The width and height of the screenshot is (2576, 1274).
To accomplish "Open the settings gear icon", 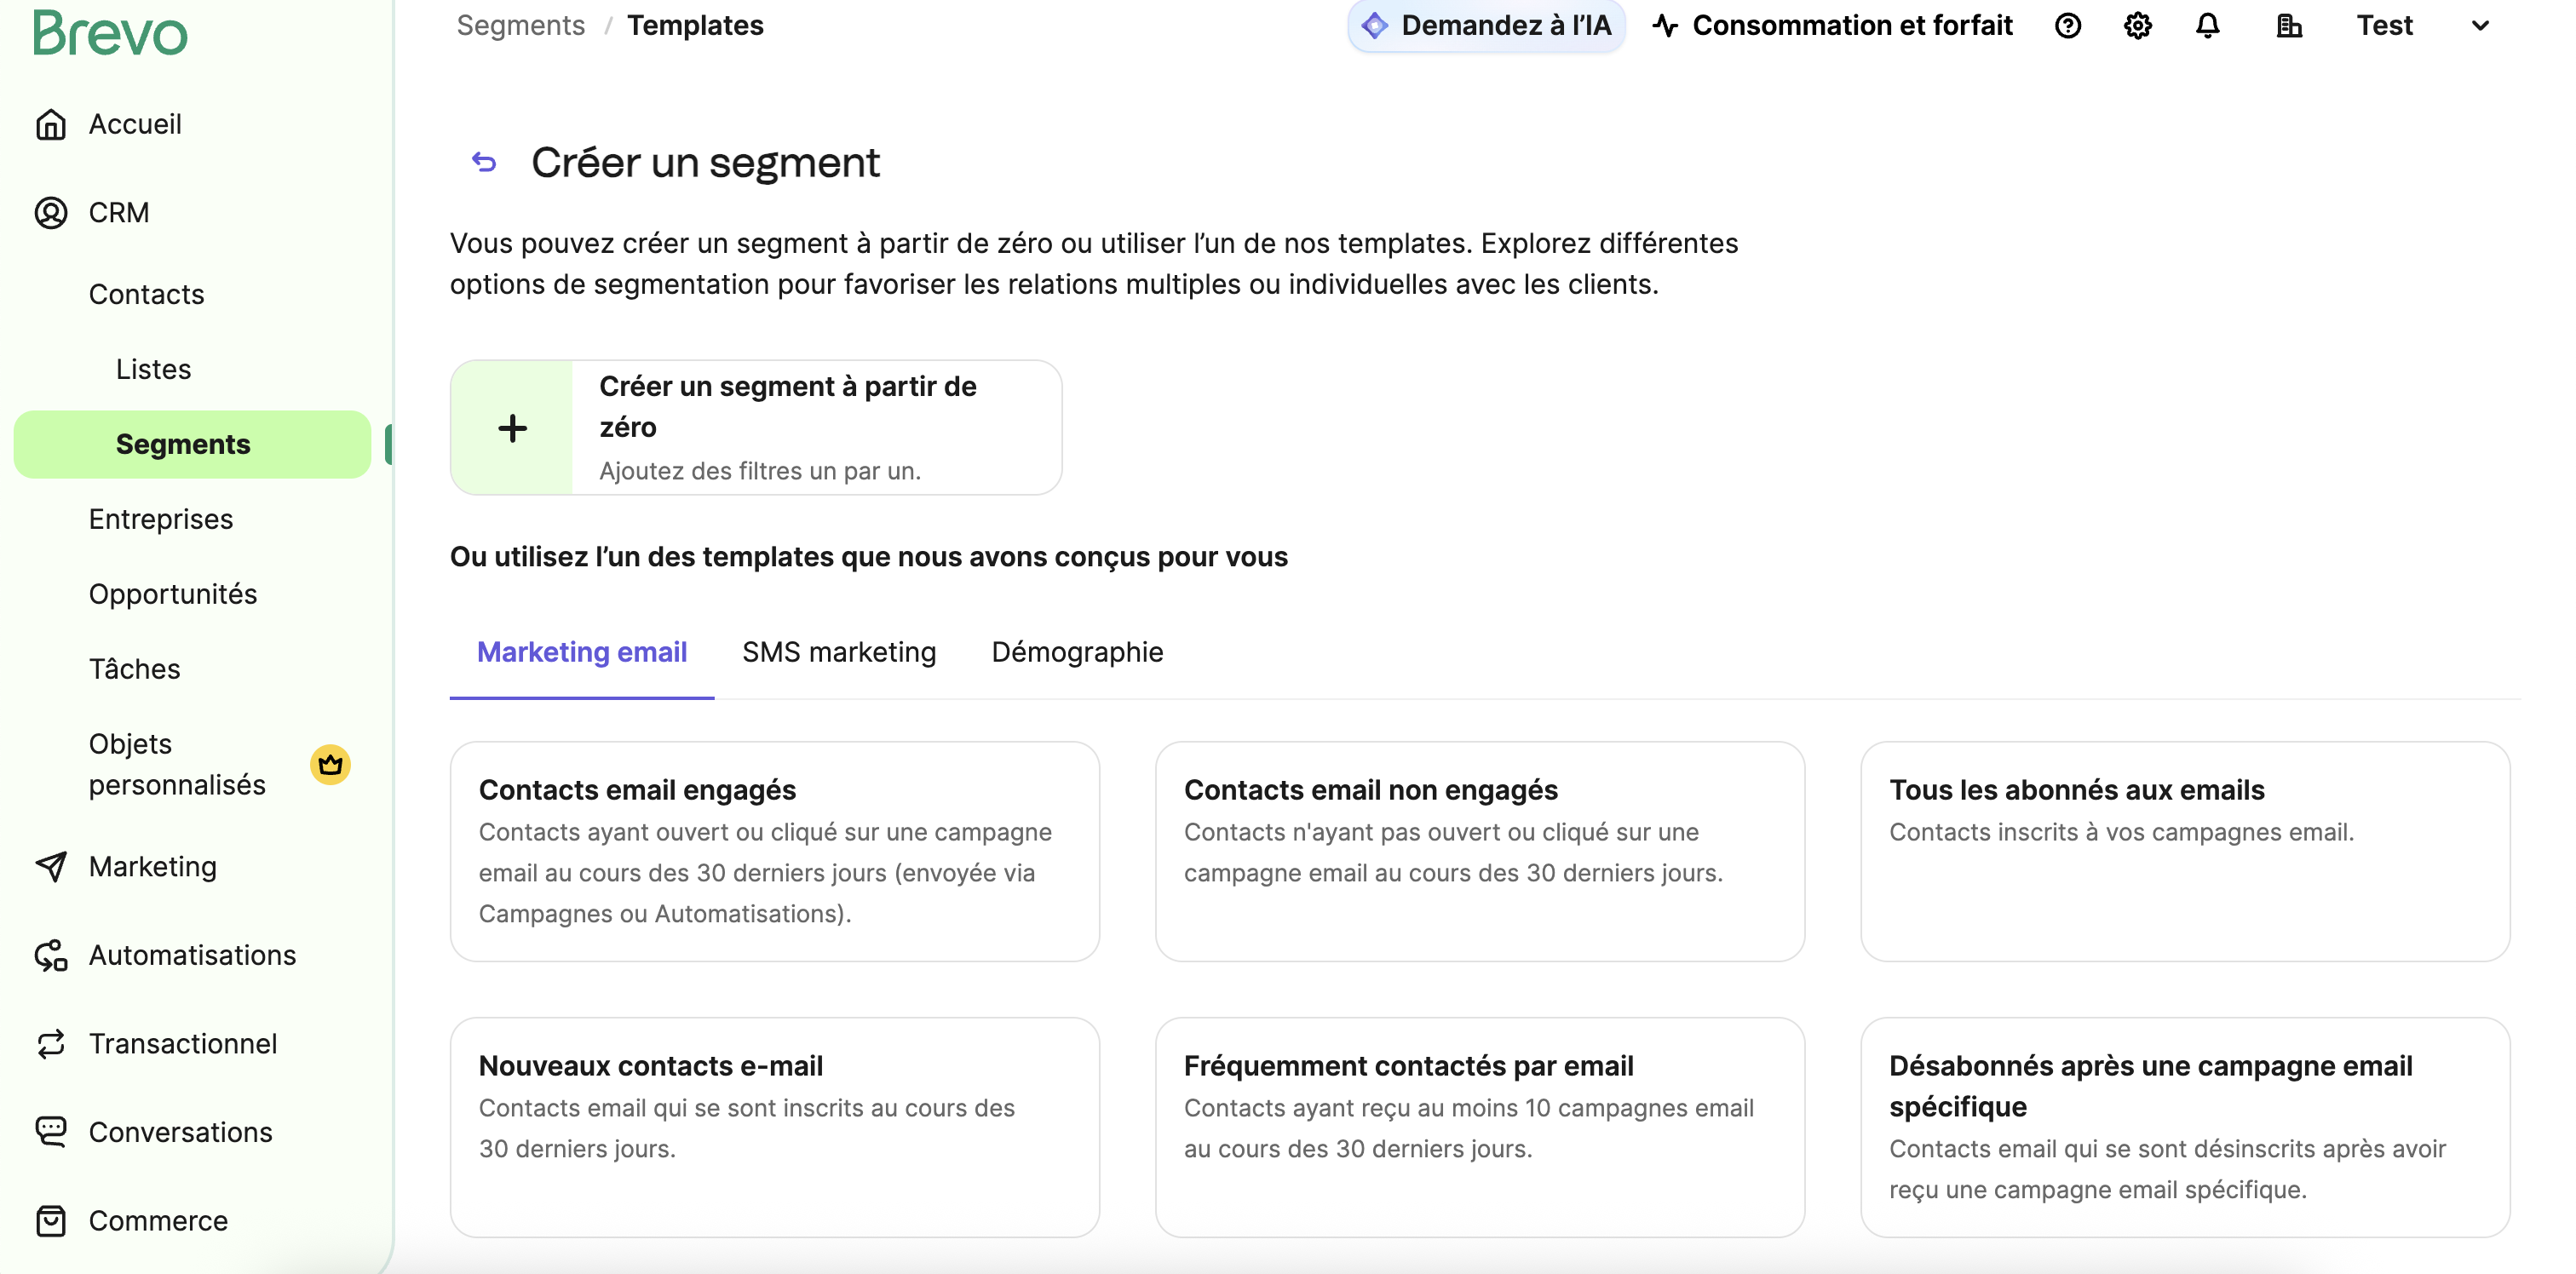I will (x=2138, y=25).
